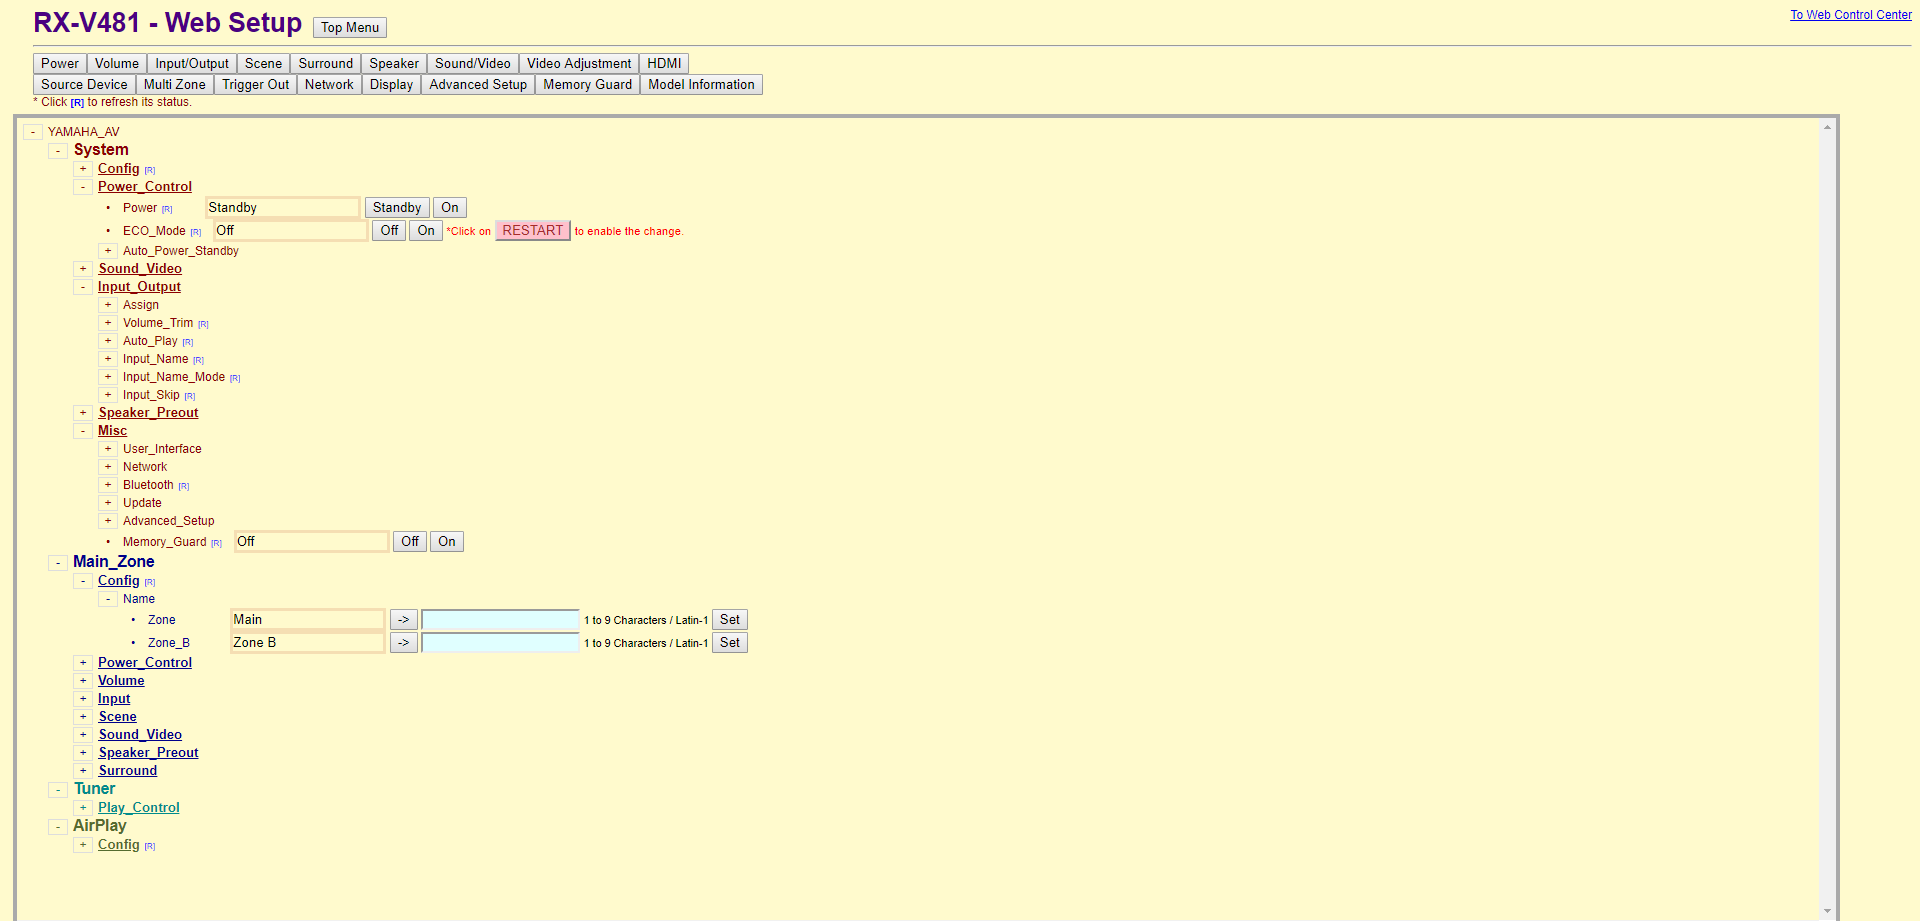Screen dimensions: 1920x921
Task: Refresh Memory_Guard status using [R] icon
Action: (x=216, y=543)
